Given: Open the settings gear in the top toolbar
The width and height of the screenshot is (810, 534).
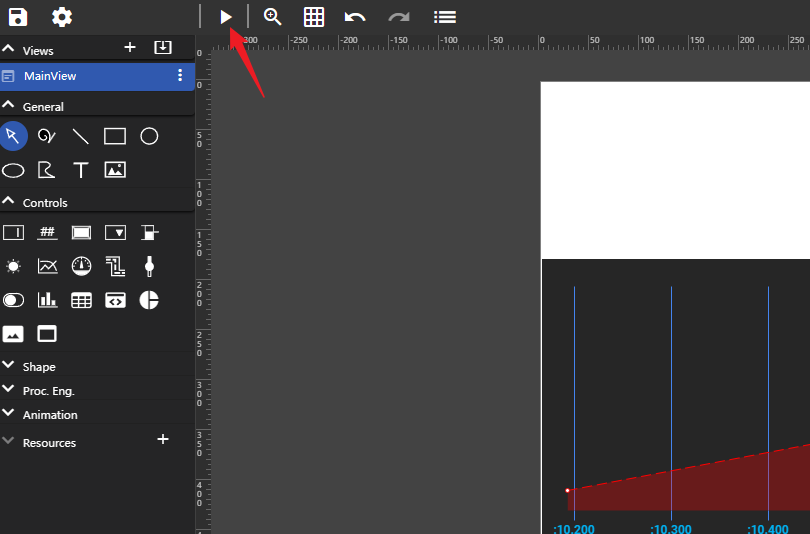Looking at the screenshot, I should pos(62,17).
